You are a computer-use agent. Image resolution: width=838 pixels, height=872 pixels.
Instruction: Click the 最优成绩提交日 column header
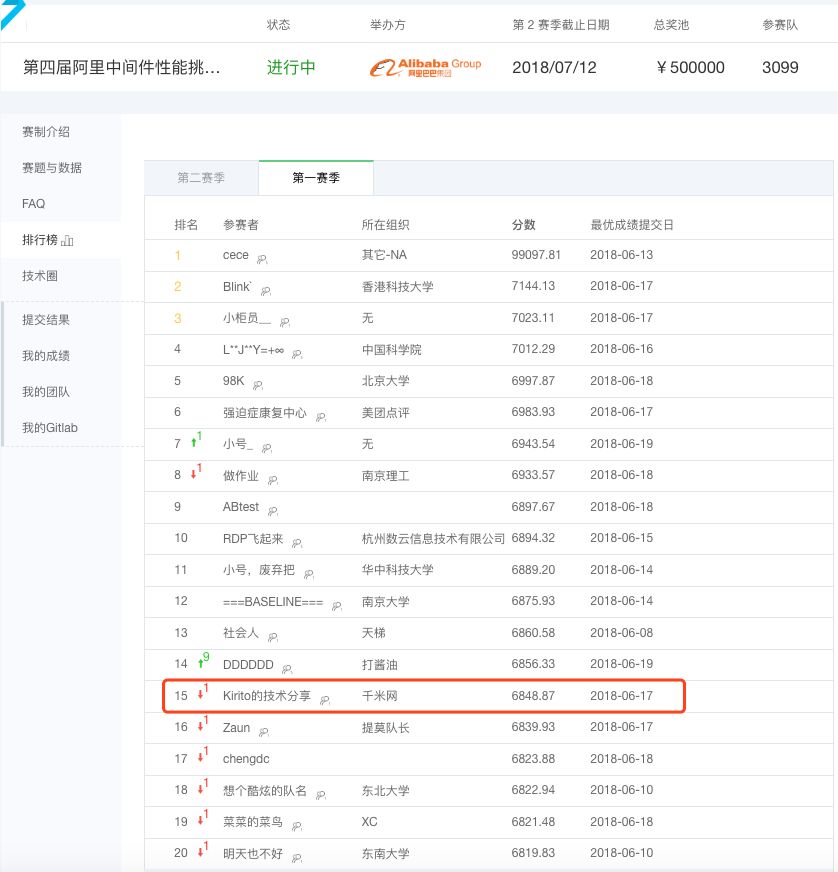coord(632,225)
